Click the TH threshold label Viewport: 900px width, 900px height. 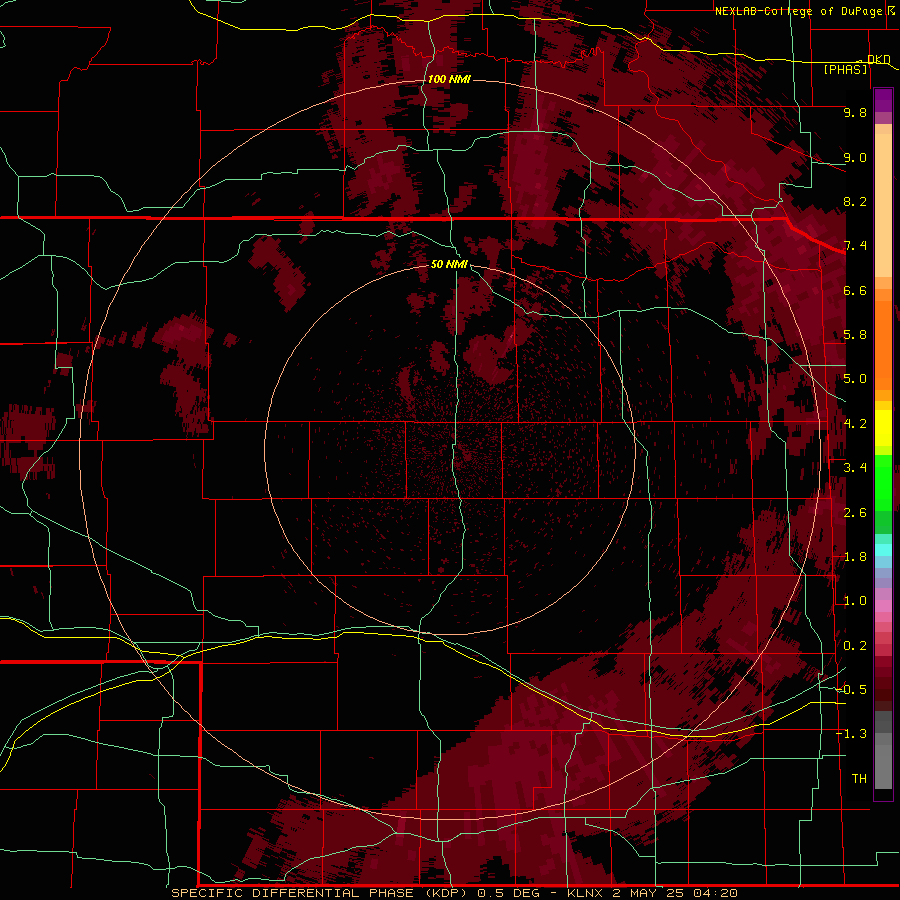click(859, 779)
